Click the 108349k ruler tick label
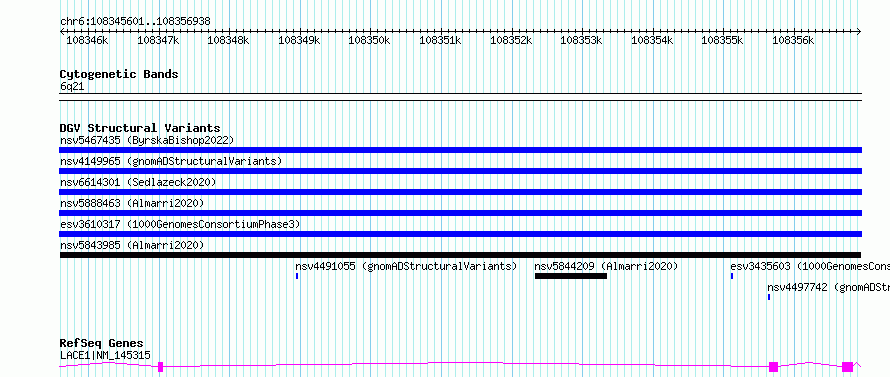 [x=300, y=40]
